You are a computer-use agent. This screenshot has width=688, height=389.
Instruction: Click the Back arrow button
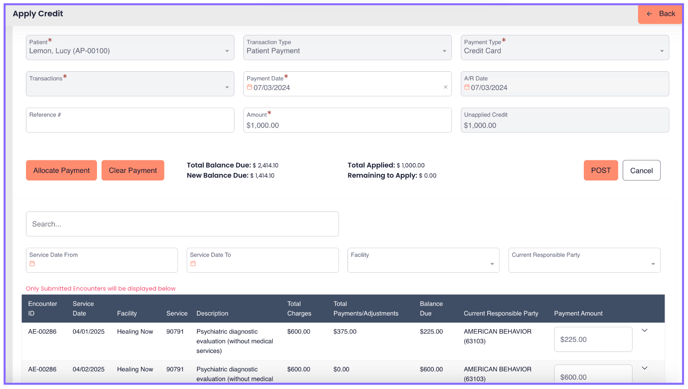pyautogui.click(x=660, y=14)
